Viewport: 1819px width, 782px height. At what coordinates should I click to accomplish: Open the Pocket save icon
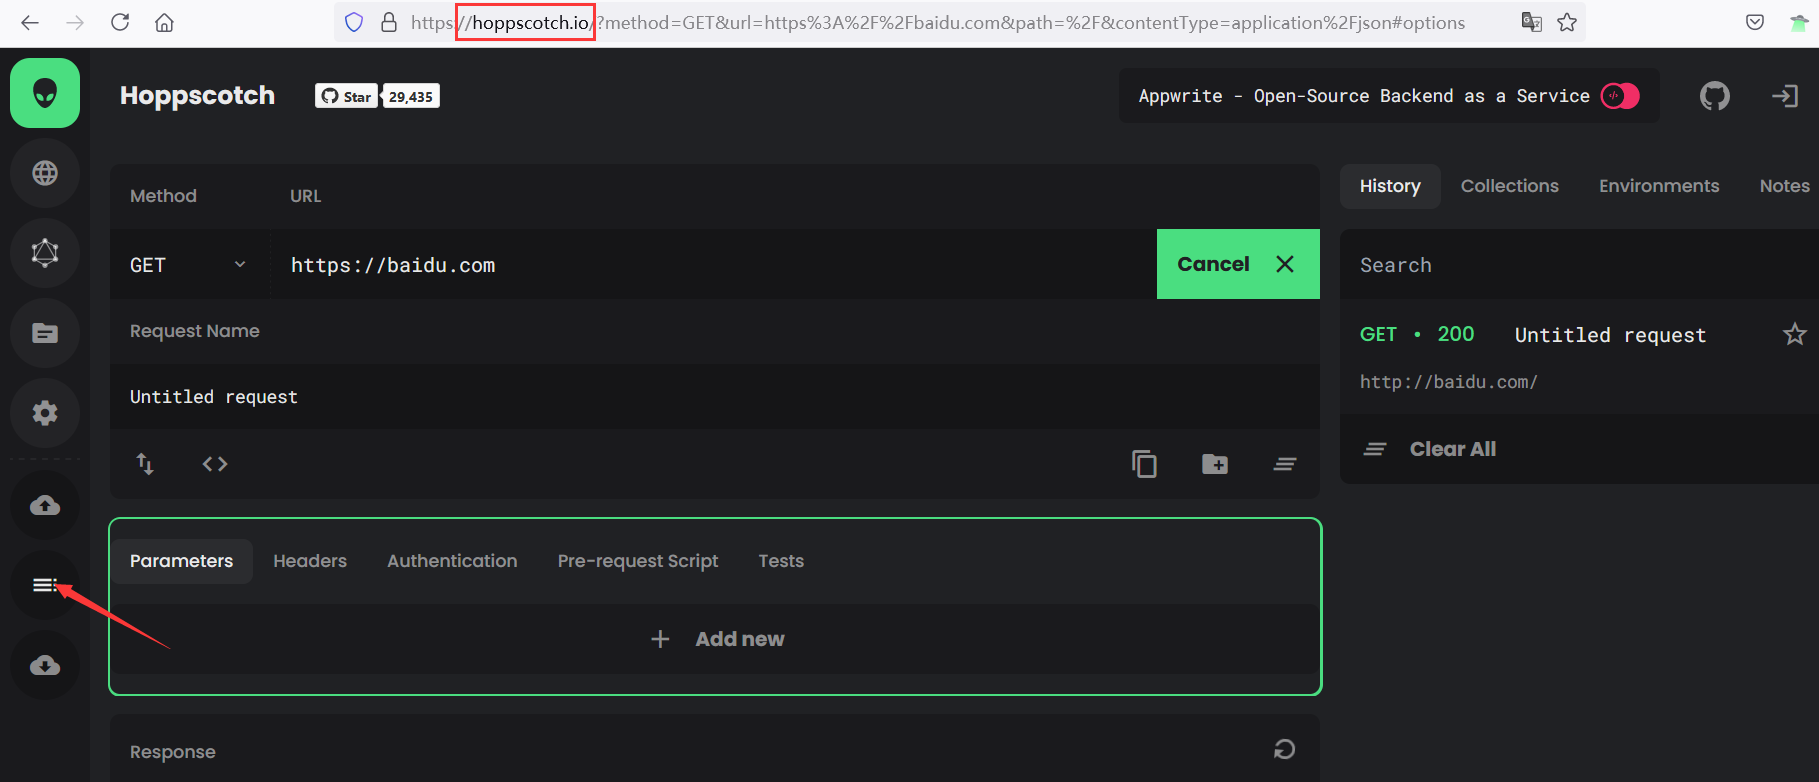coord(1755,22)
